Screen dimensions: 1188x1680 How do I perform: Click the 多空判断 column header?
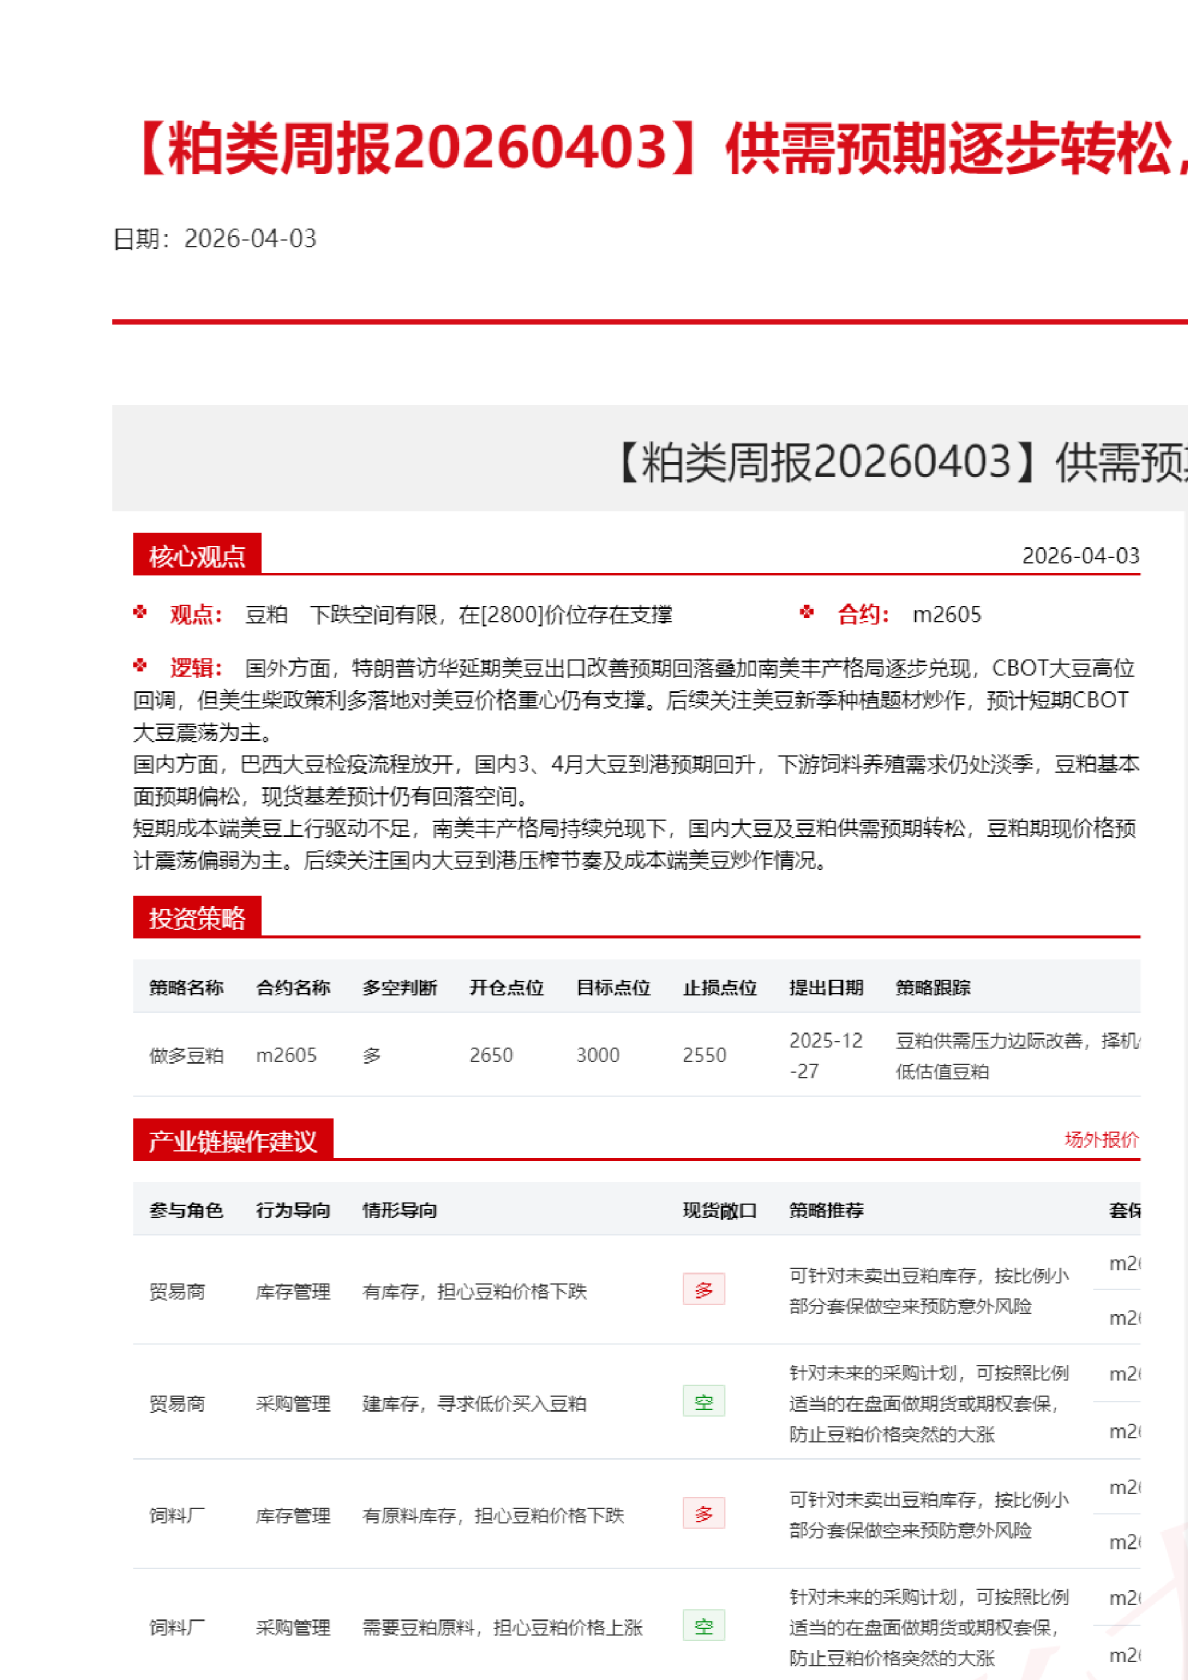(x=399, y=988)
